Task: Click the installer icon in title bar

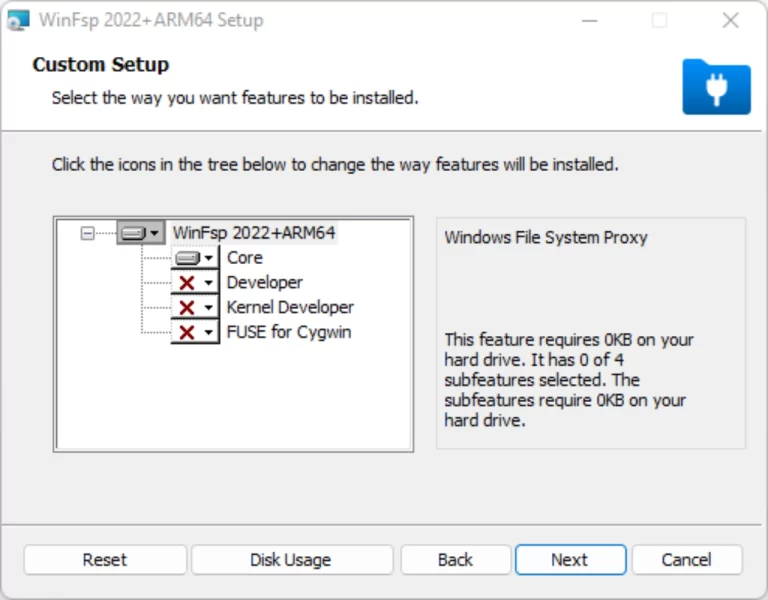Action: (x=18, y=20)
